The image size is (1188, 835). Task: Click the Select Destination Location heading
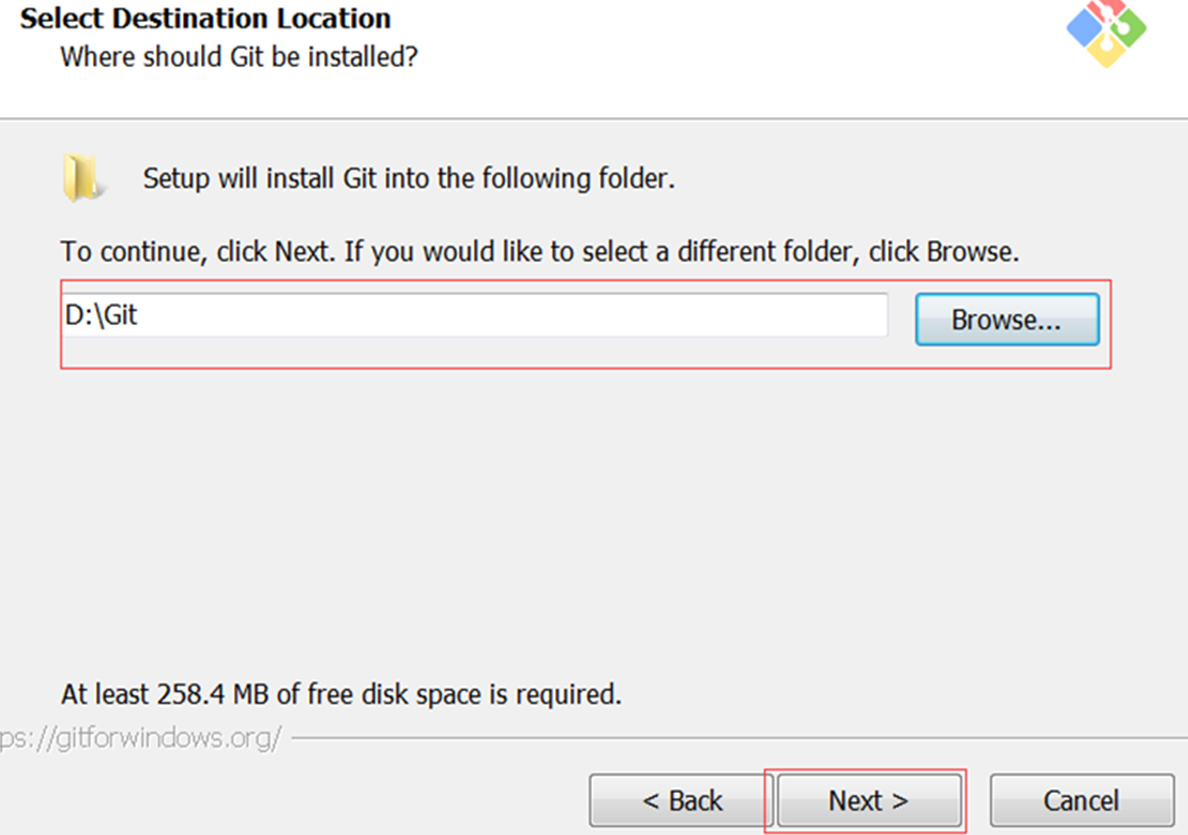click(205, 18)
